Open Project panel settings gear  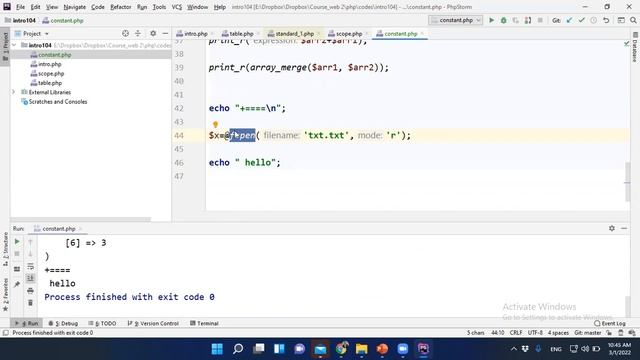pos(153,33)
